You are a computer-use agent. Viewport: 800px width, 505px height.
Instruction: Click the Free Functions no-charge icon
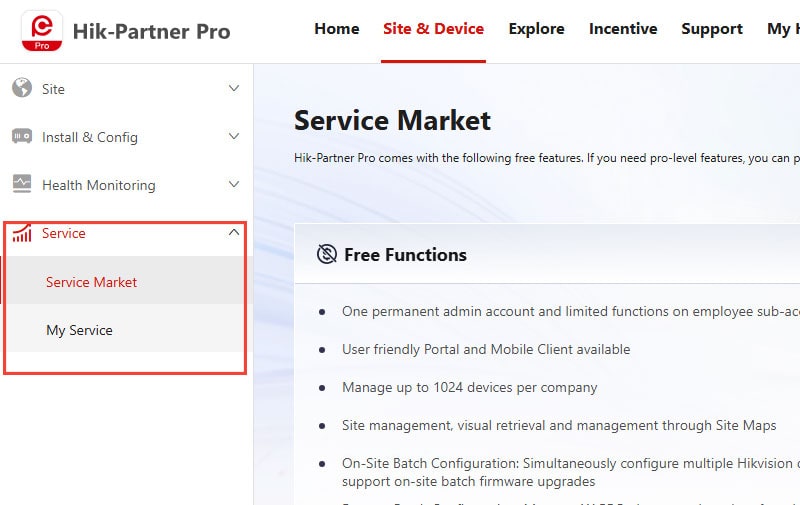pos(327,254)
